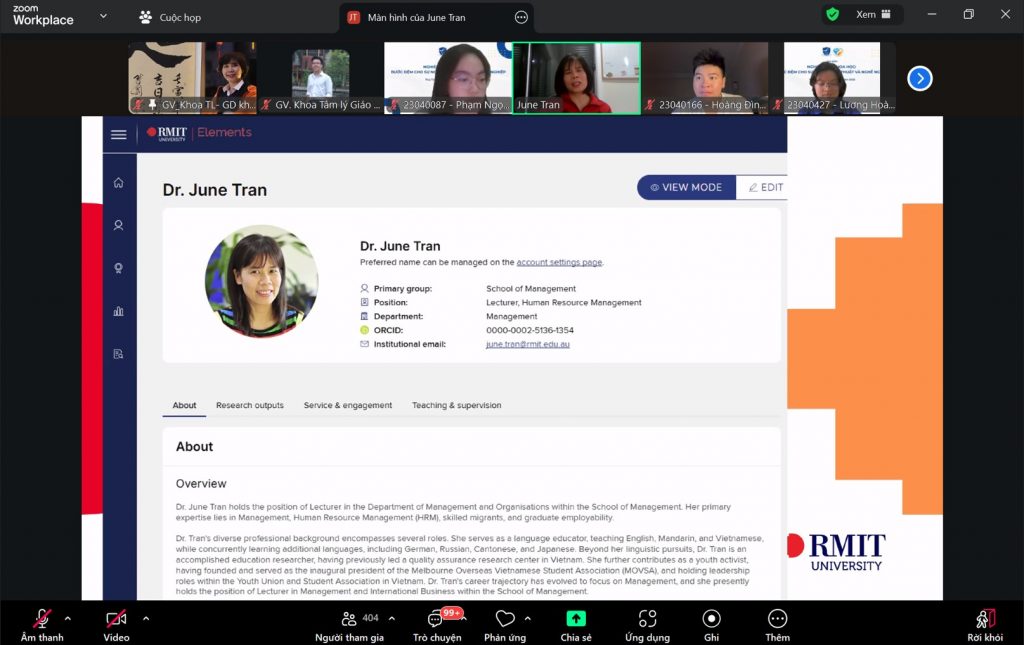Expand audio options arrow beside Âm thanh
The image size is (1024, 645).
tap(68, 618)
